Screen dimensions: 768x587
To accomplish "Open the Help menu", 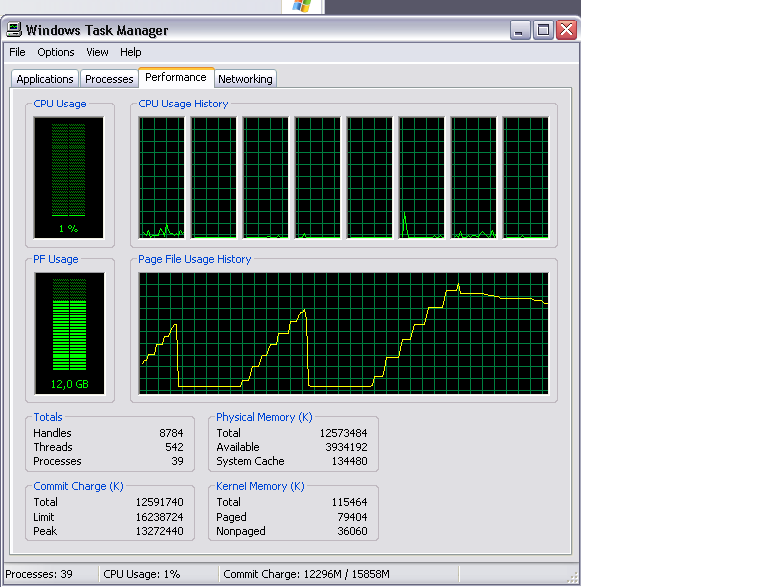I will 131,52.
